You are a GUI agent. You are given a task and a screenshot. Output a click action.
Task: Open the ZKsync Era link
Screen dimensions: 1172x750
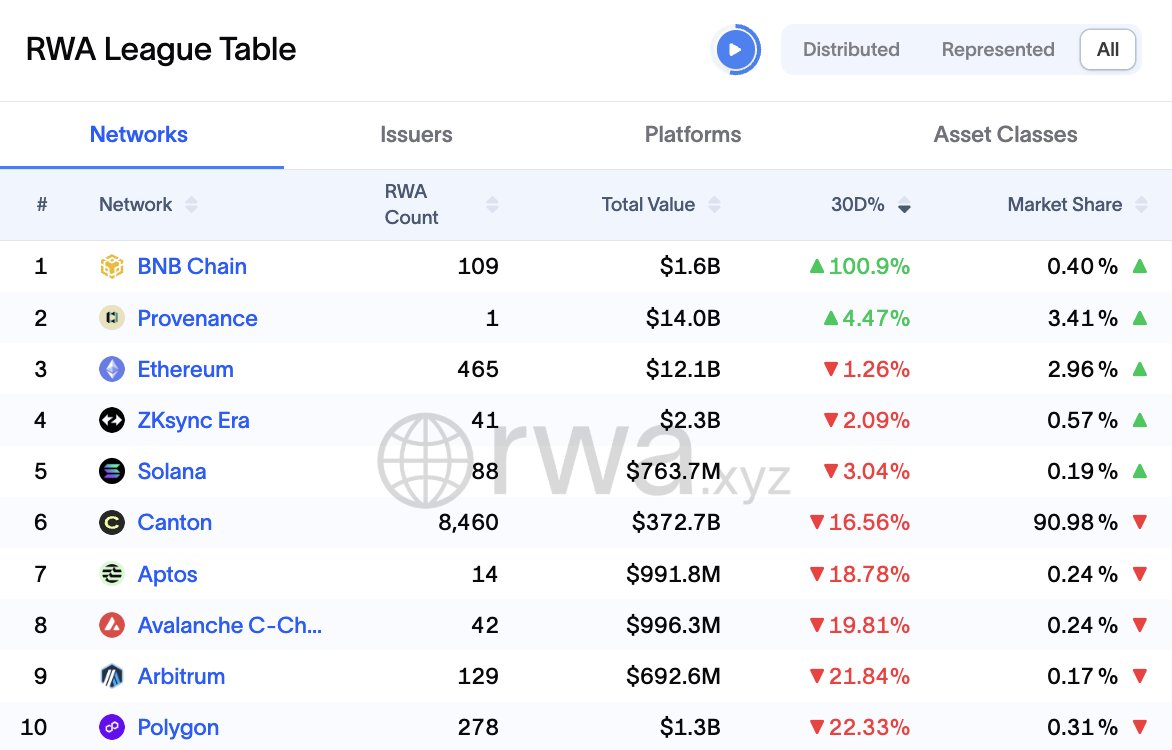click(193, 420)
